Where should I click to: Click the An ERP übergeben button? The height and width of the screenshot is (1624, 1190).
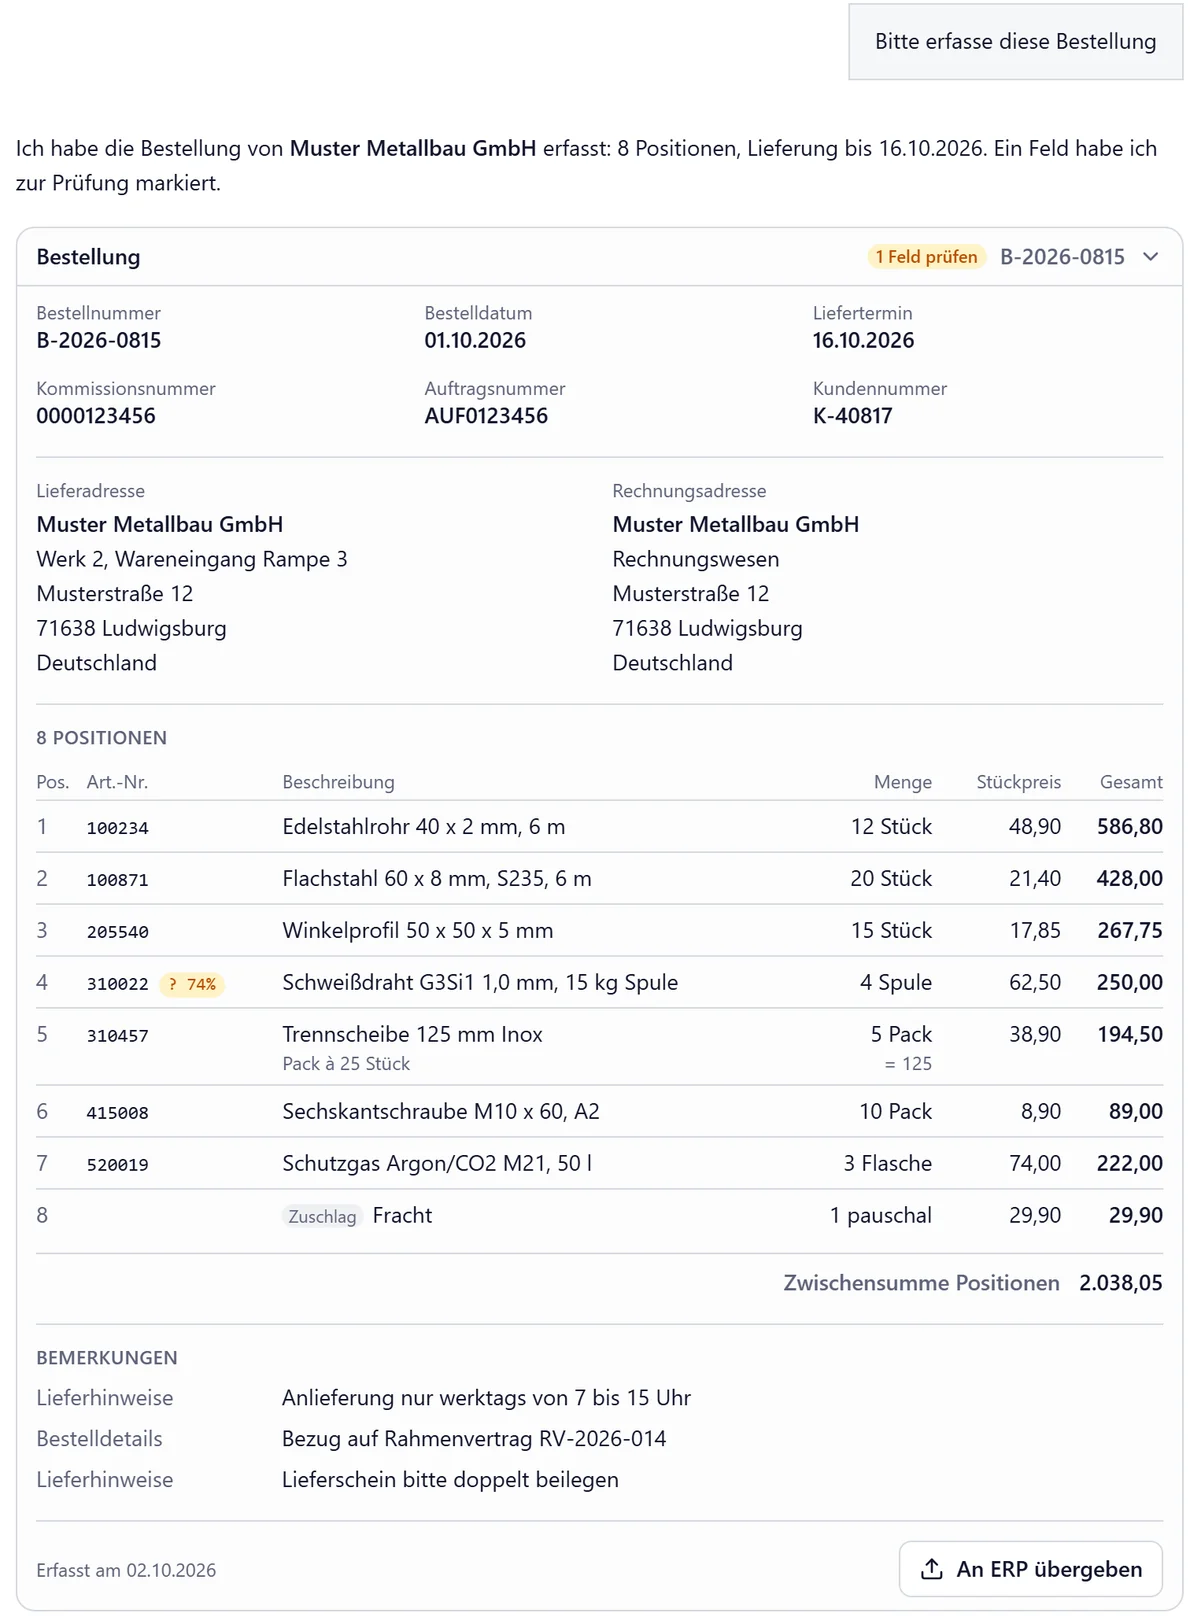coord(1030,1569)
